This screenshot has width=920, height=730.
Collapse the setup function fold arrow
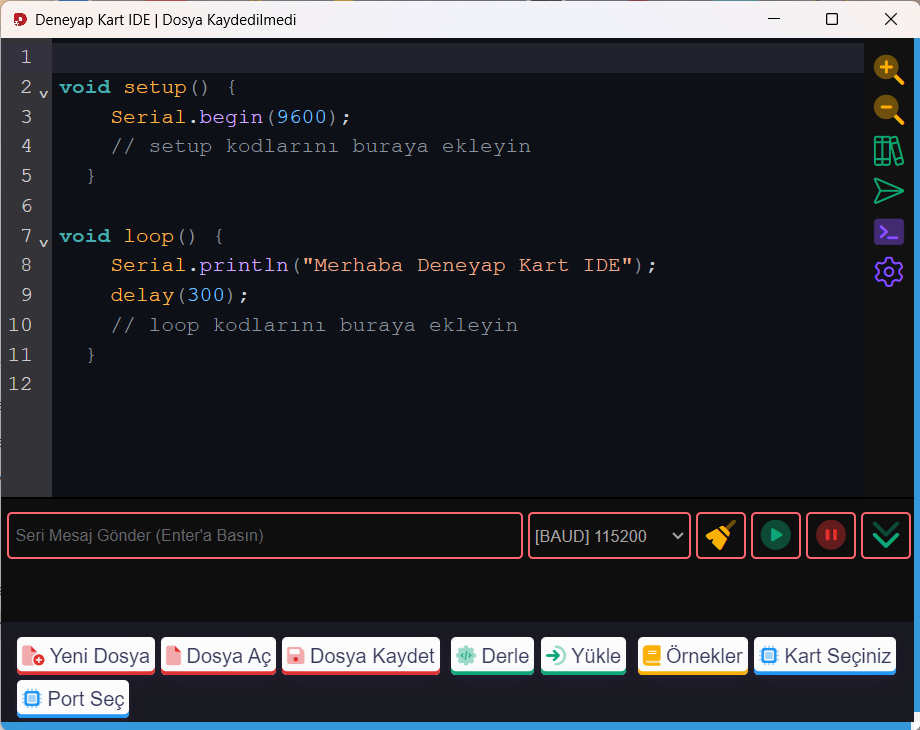(x=43, y=93)
